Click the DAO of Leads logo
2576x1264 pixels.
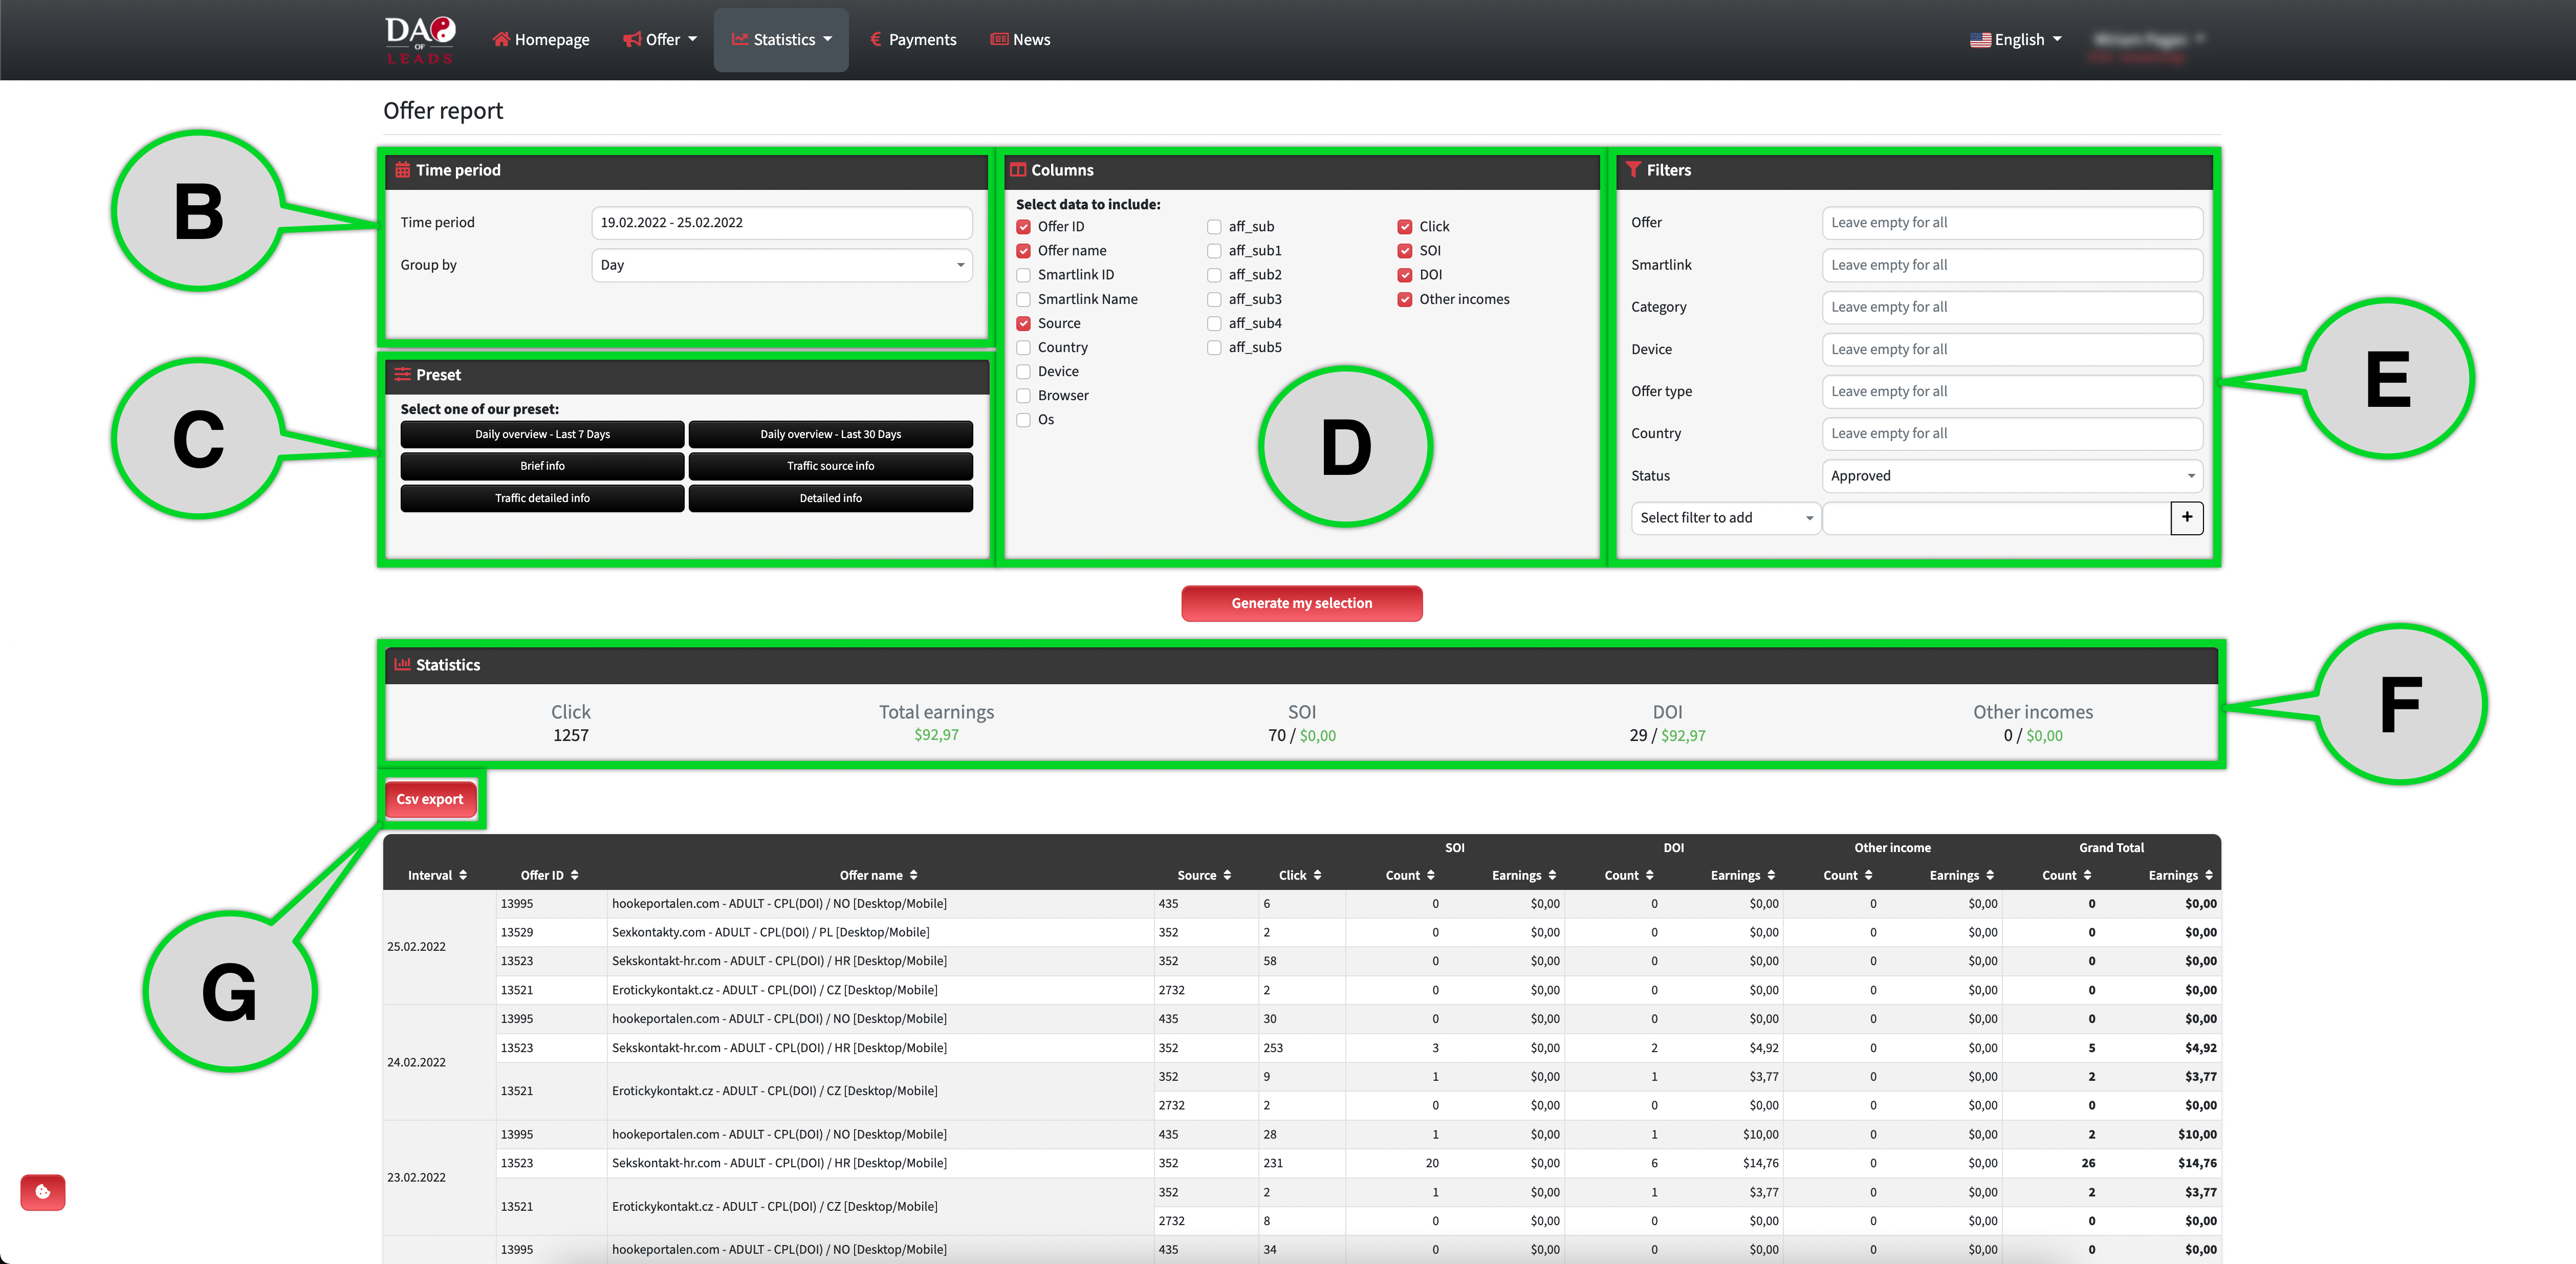pos(420,40)
